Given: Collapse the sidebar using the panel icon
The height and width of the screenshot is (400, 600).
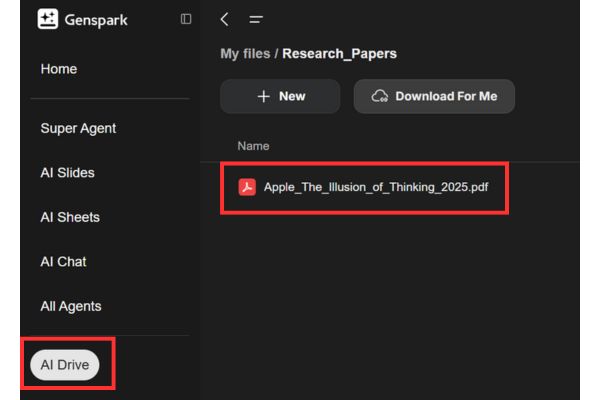Looking at the screenshot, I should click(186, 19).
